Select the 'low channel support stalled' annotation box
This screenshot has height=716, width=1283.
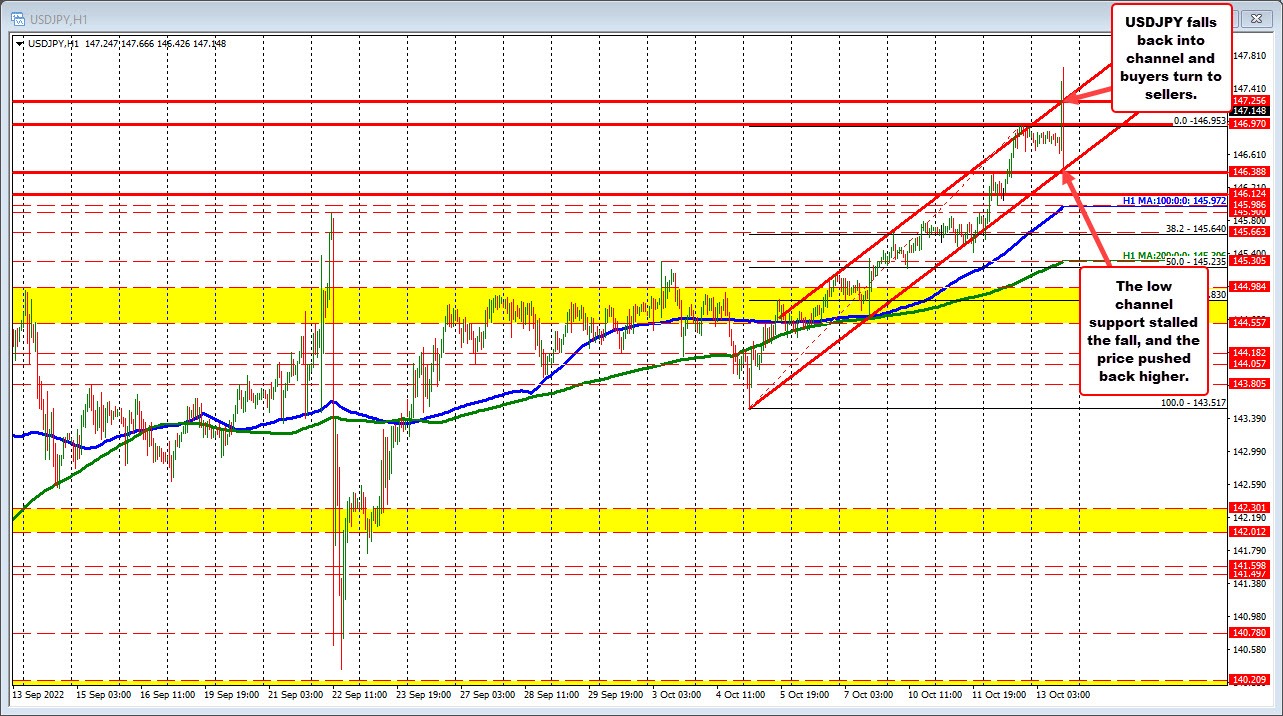tap(1143, 331)
